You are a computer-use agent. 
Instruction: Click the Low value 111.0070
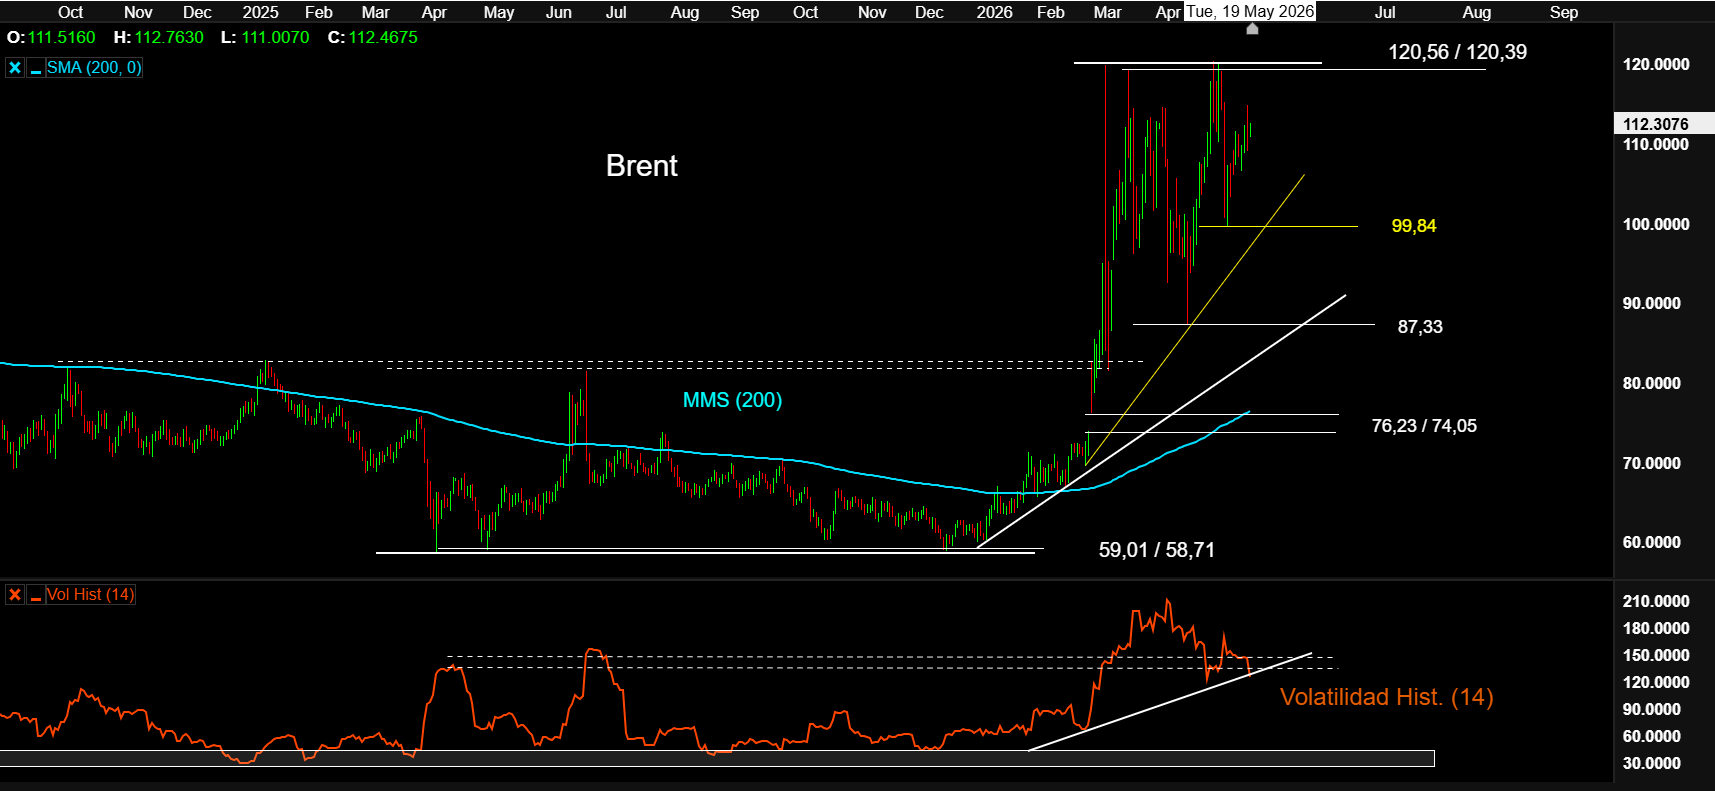point(275,38)
